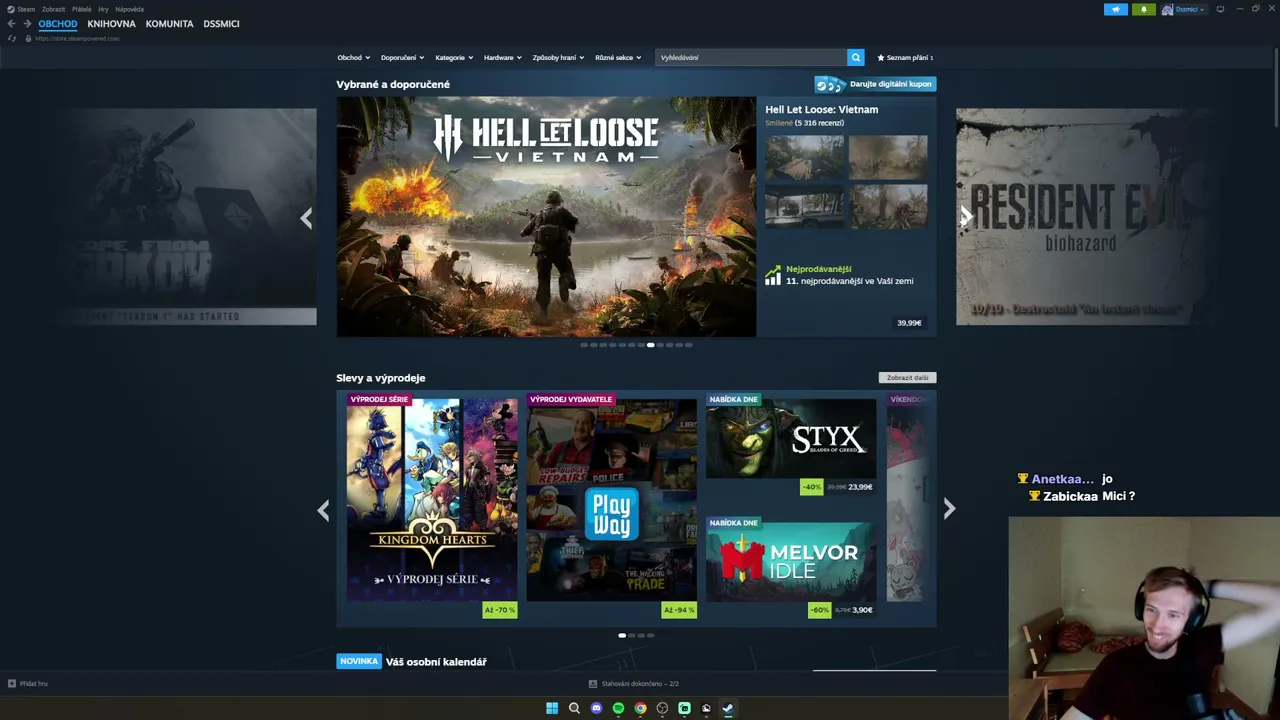Switch to the KOMUNITA tab
The width and height of the screenshot is (1280, 720).
coord(169,24)
